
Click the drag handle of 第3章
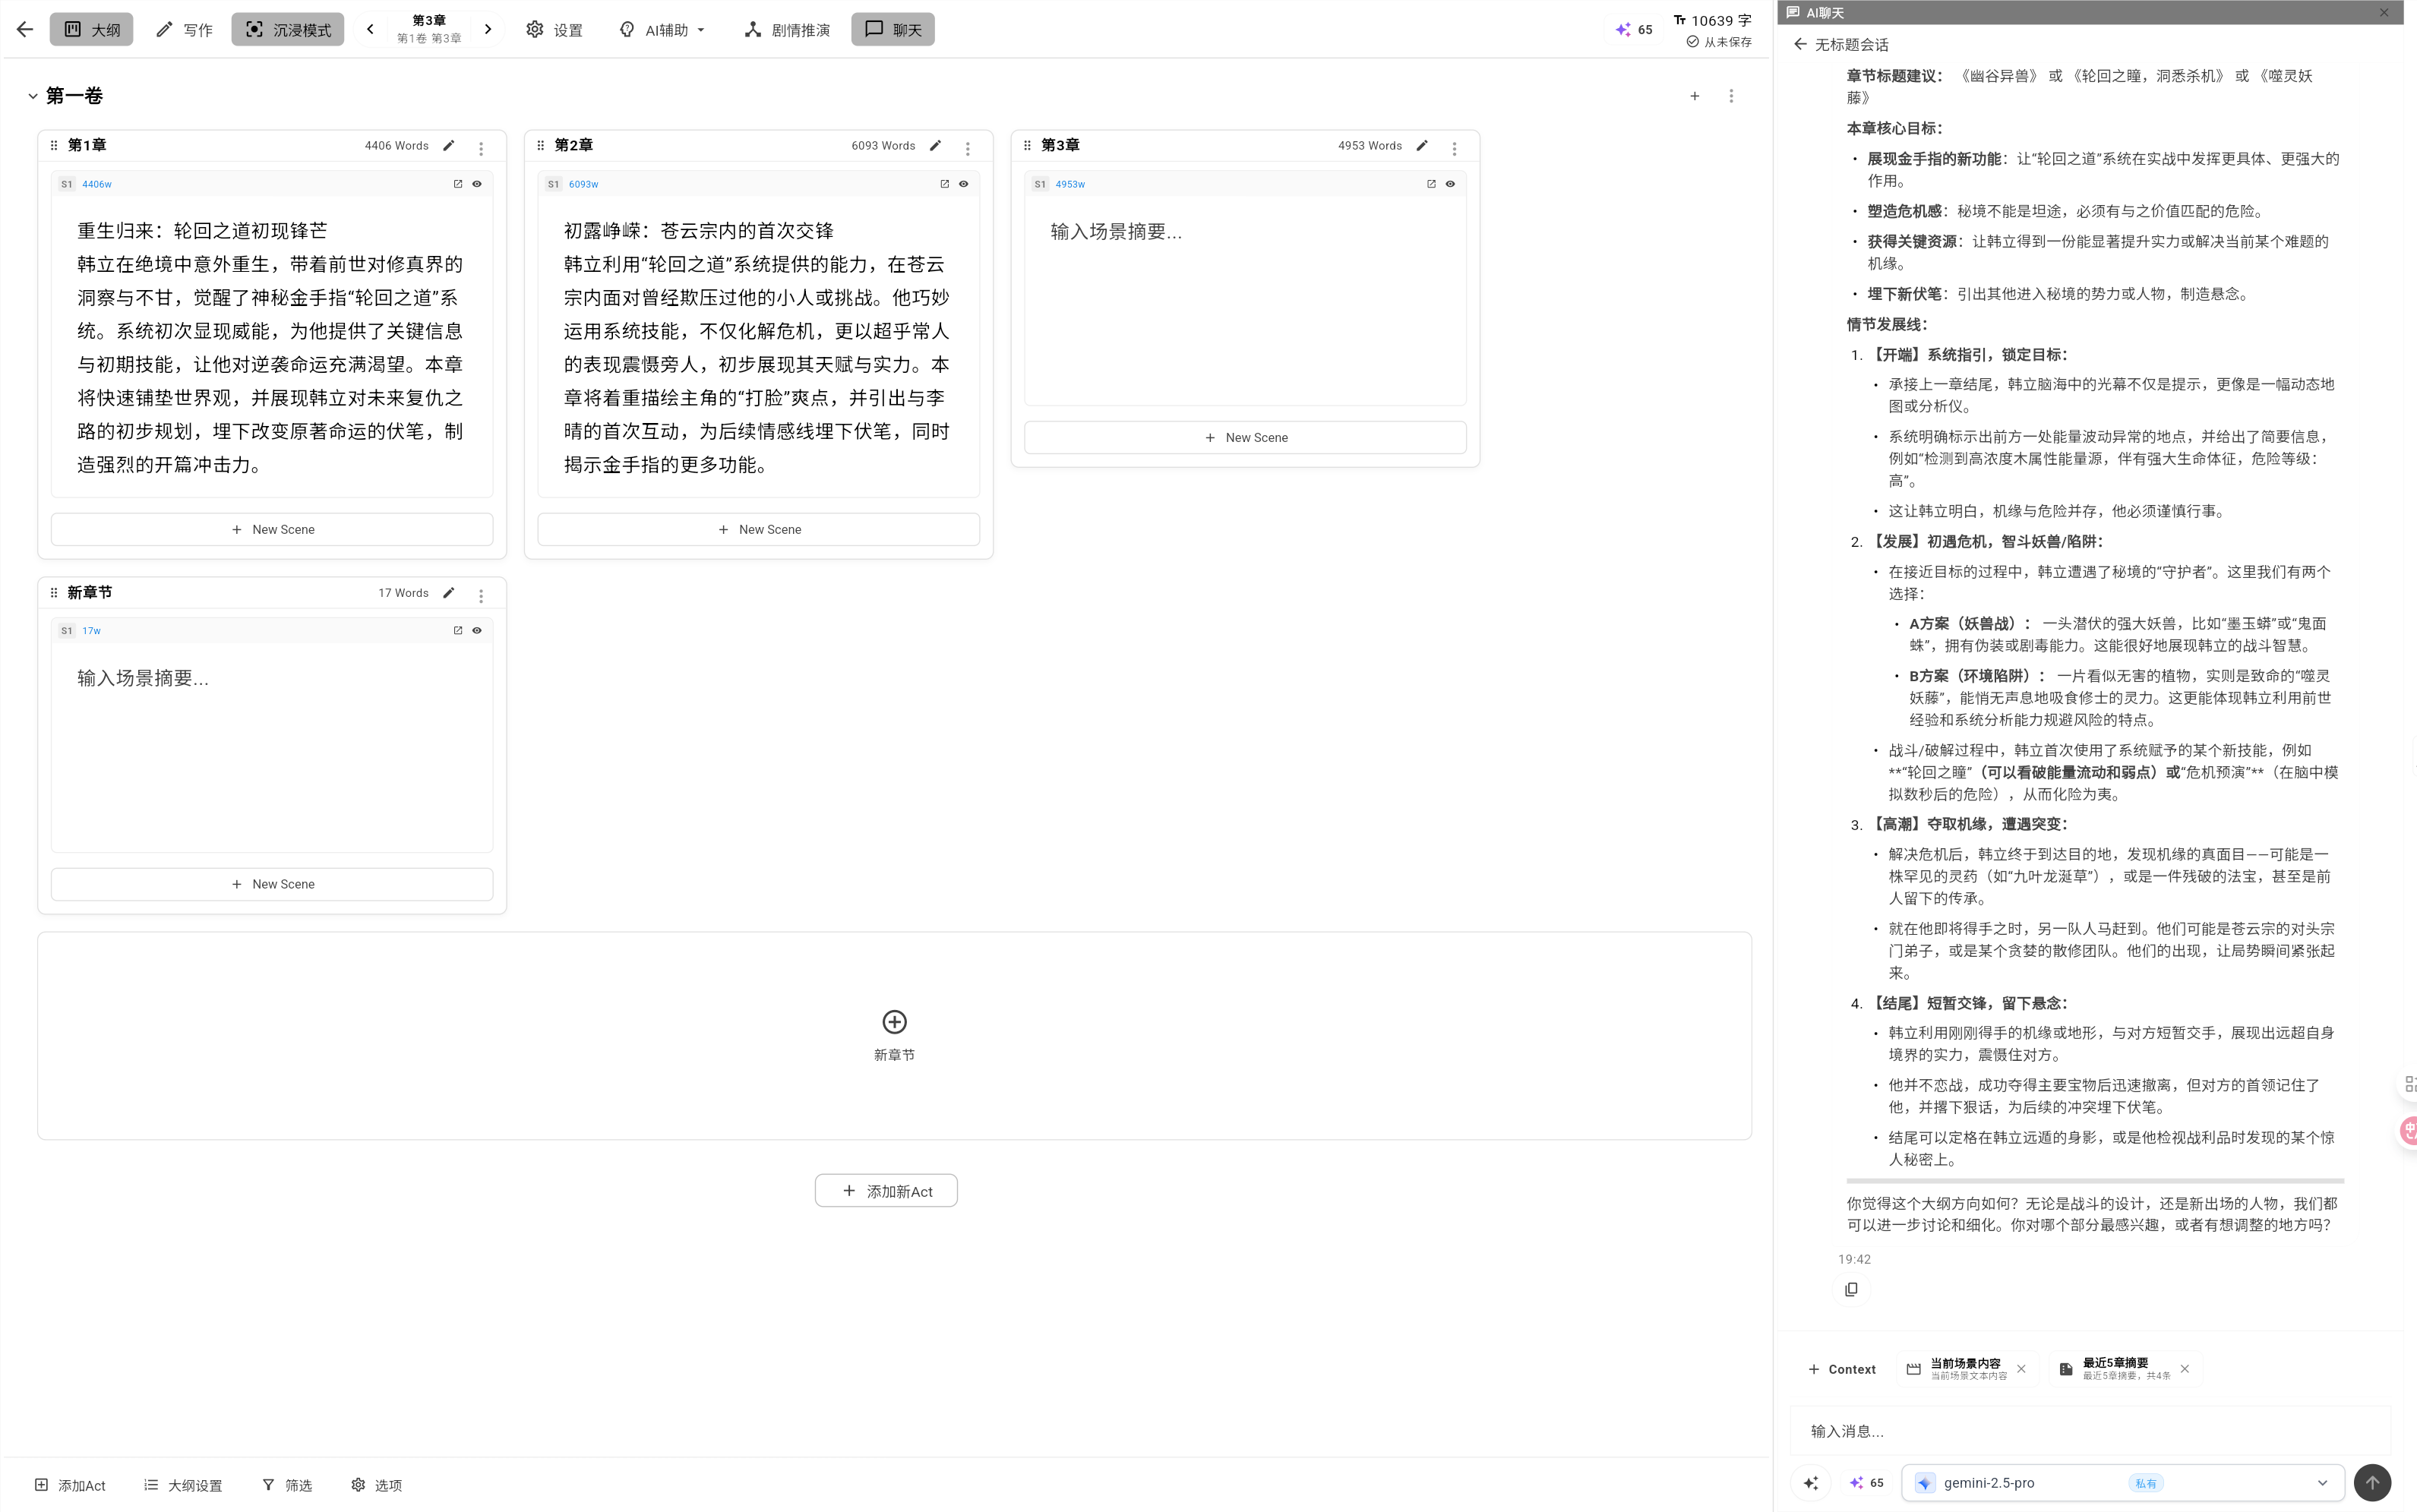pyautogui.click(x=1028, y=145)
